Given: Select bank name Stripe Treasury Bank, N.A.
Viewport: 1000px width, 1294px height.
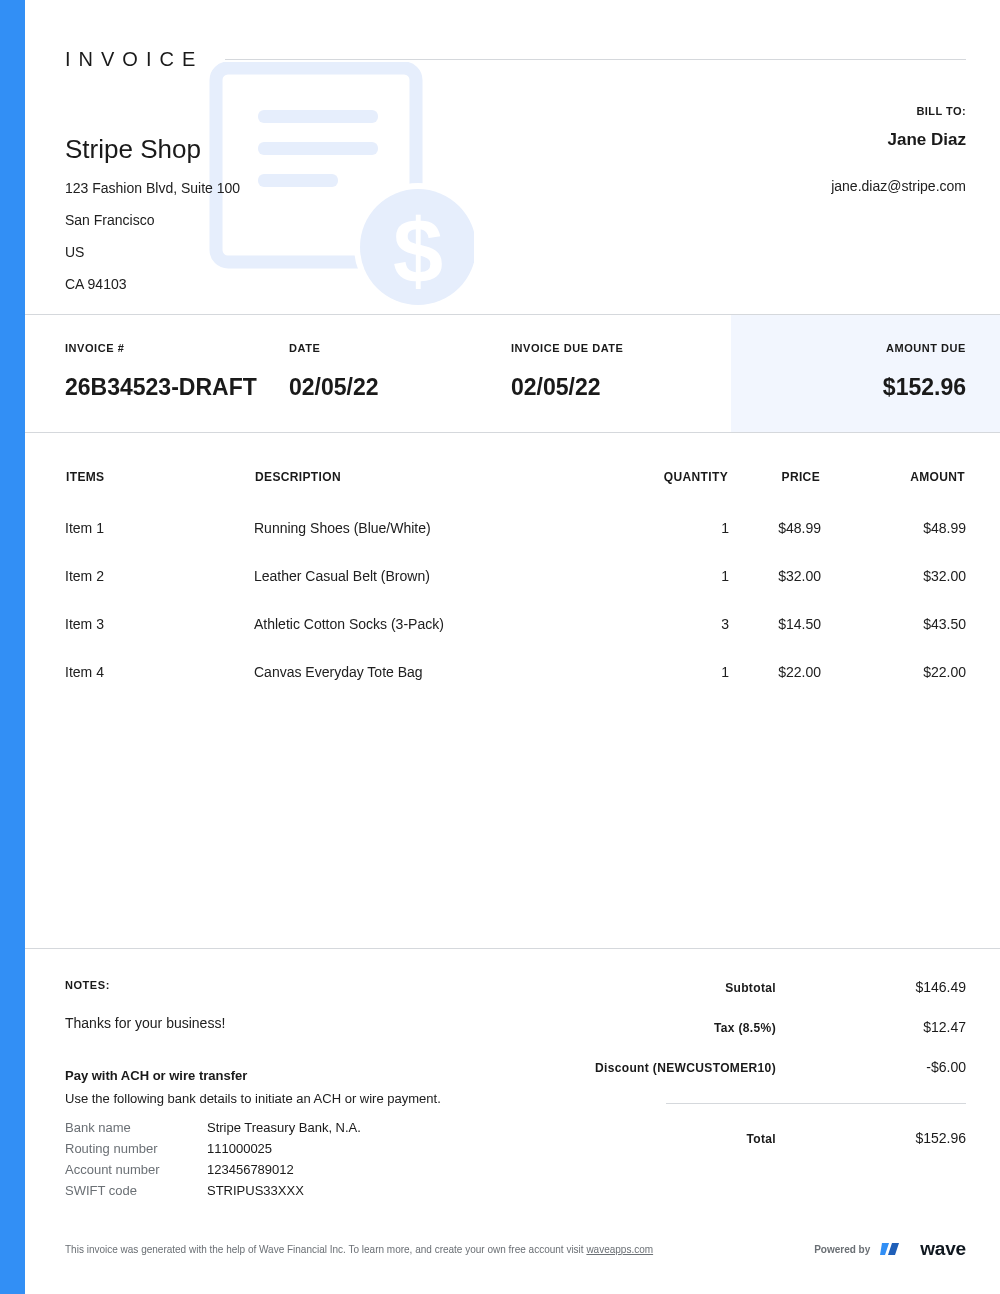Looking at the screenshot, I should pos(284,1128).
